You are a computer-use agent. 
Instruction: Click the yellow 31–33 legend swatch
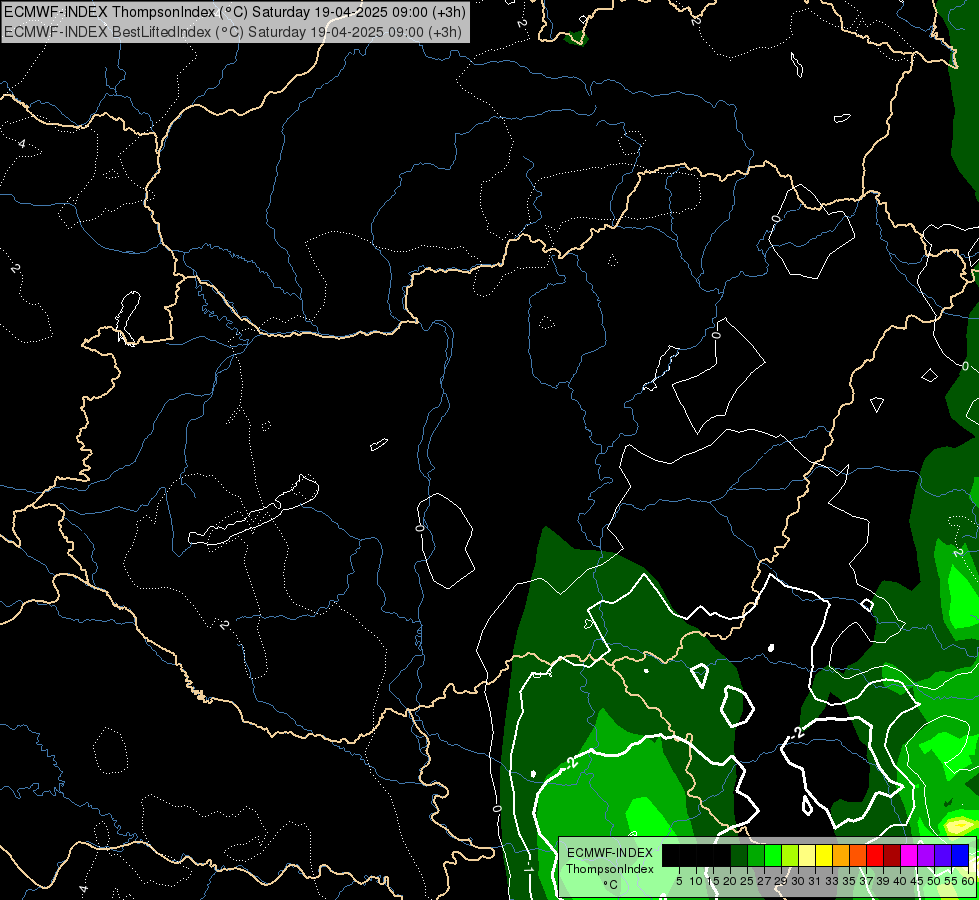pos(824,856)
